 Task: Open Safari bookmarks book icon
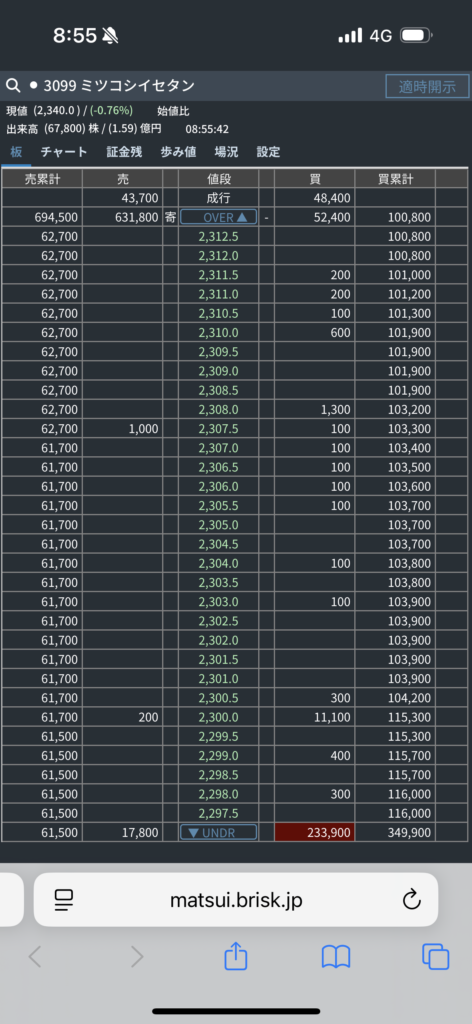pyautogui.click(x=336, y=957)
